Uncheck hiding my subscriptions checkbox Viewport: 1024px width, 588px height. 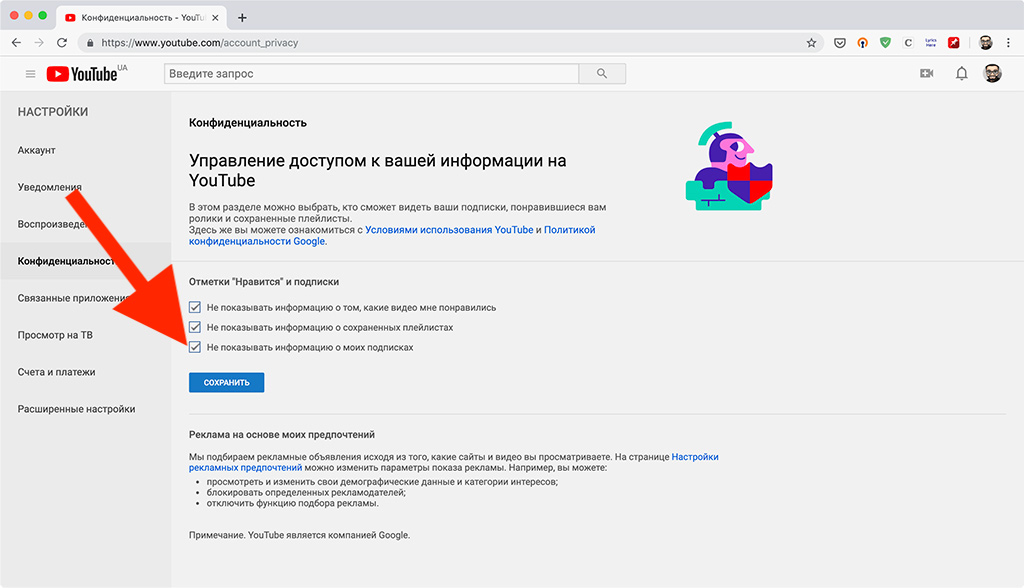(195, 347)
